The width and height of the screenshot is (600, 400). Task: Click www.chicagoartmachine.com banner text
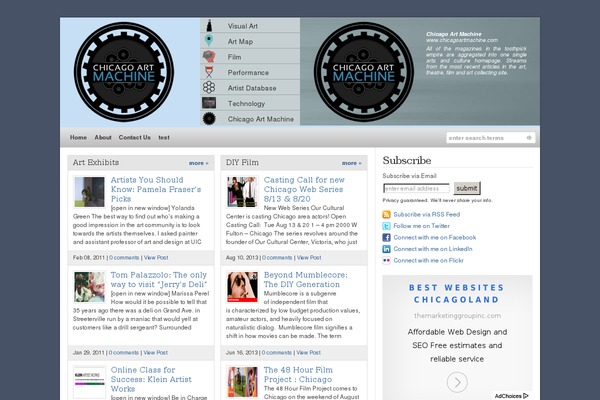pyautogui.click(x=462, y=40)
